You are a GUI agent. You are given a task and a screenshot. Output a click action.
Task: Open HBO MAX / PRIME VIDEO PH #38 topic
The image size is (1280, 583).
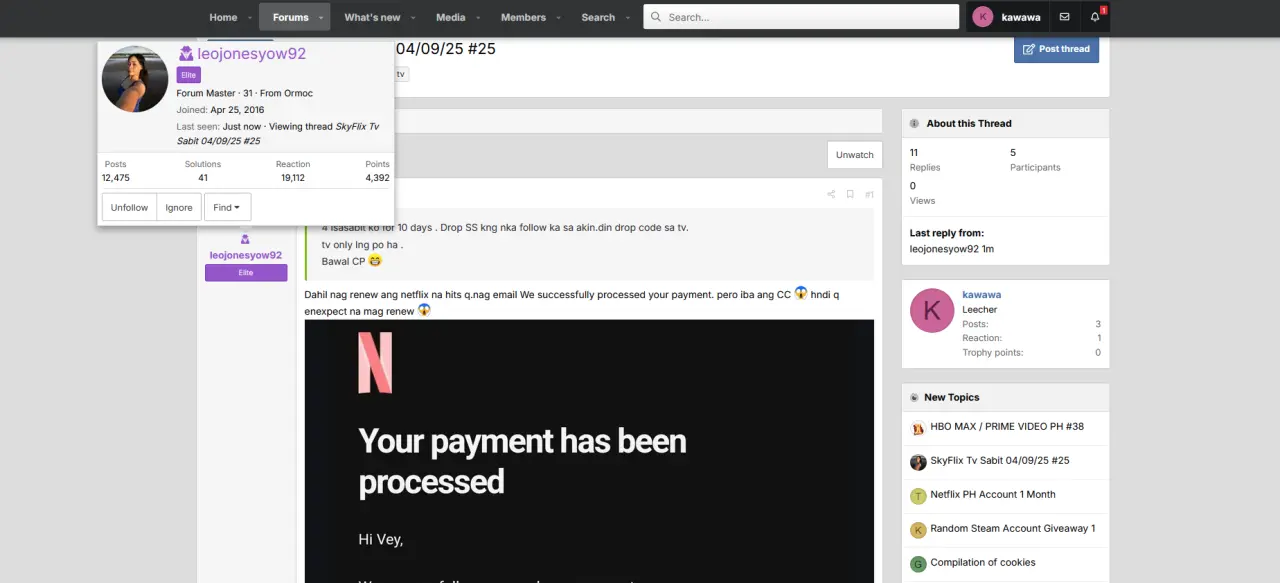tap(1007, 426)
